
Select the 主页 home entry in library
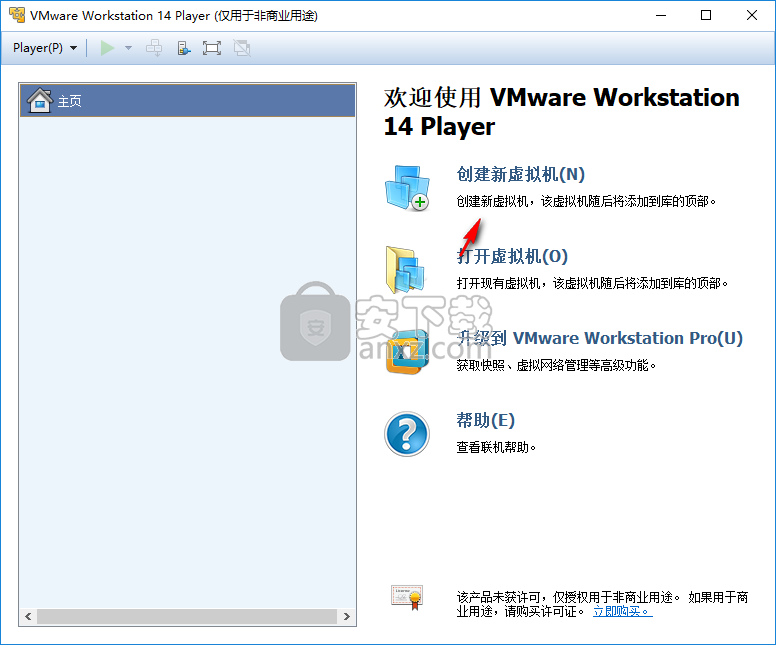[188, 100]
